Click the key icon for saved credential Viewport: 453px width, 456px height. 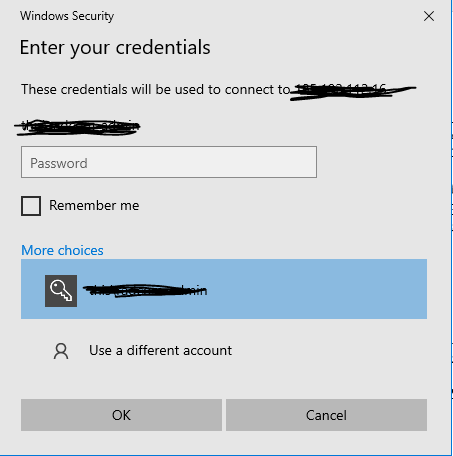[61, 291]
